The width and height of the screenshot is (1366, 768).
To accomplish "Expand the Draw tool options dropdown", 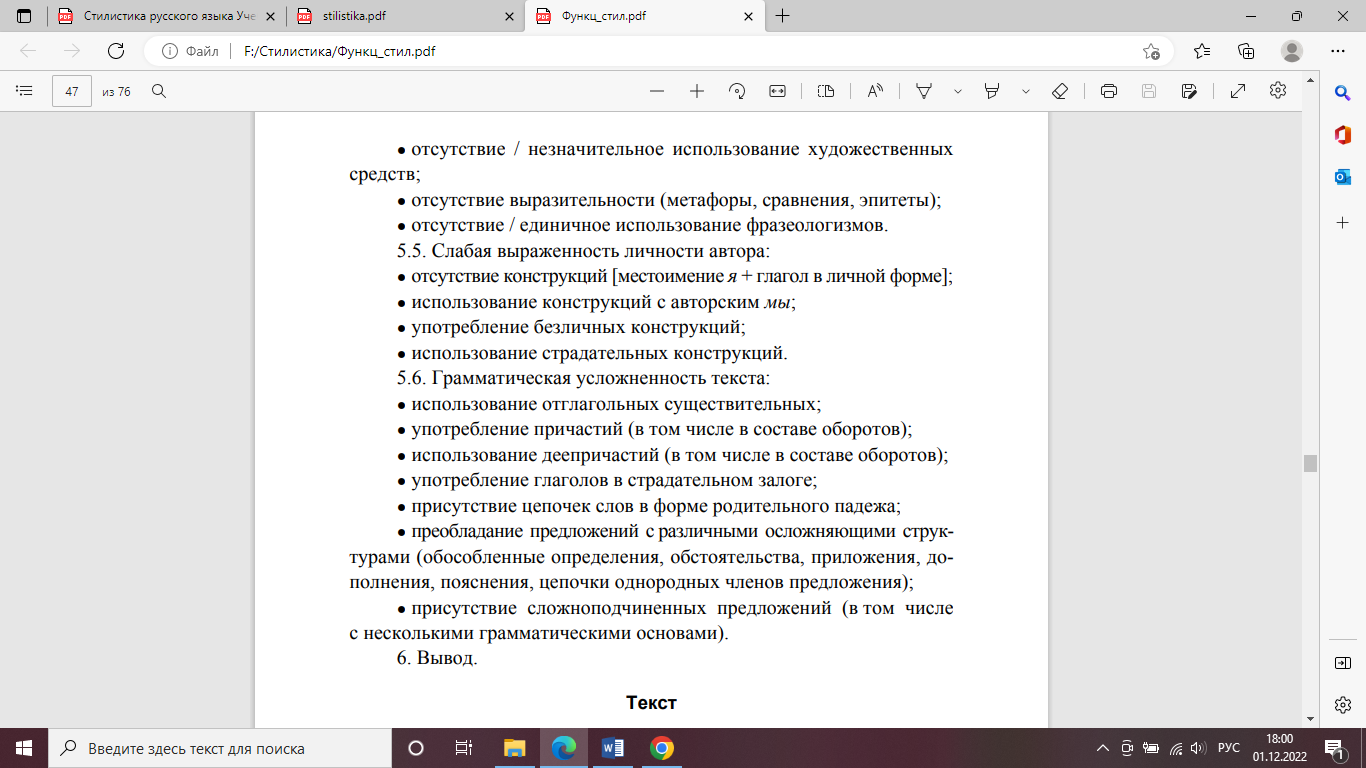I will tap(958, 91).
